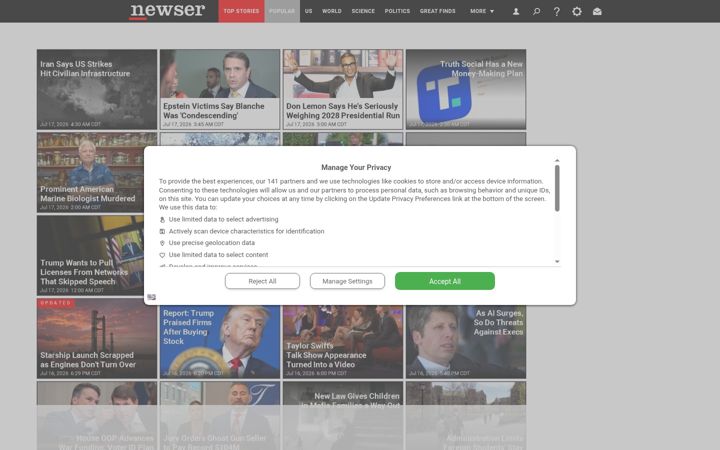Click the 'Use limited data to select content' icon
This screenshot has height=450, width=720.
tap(162, 255)
